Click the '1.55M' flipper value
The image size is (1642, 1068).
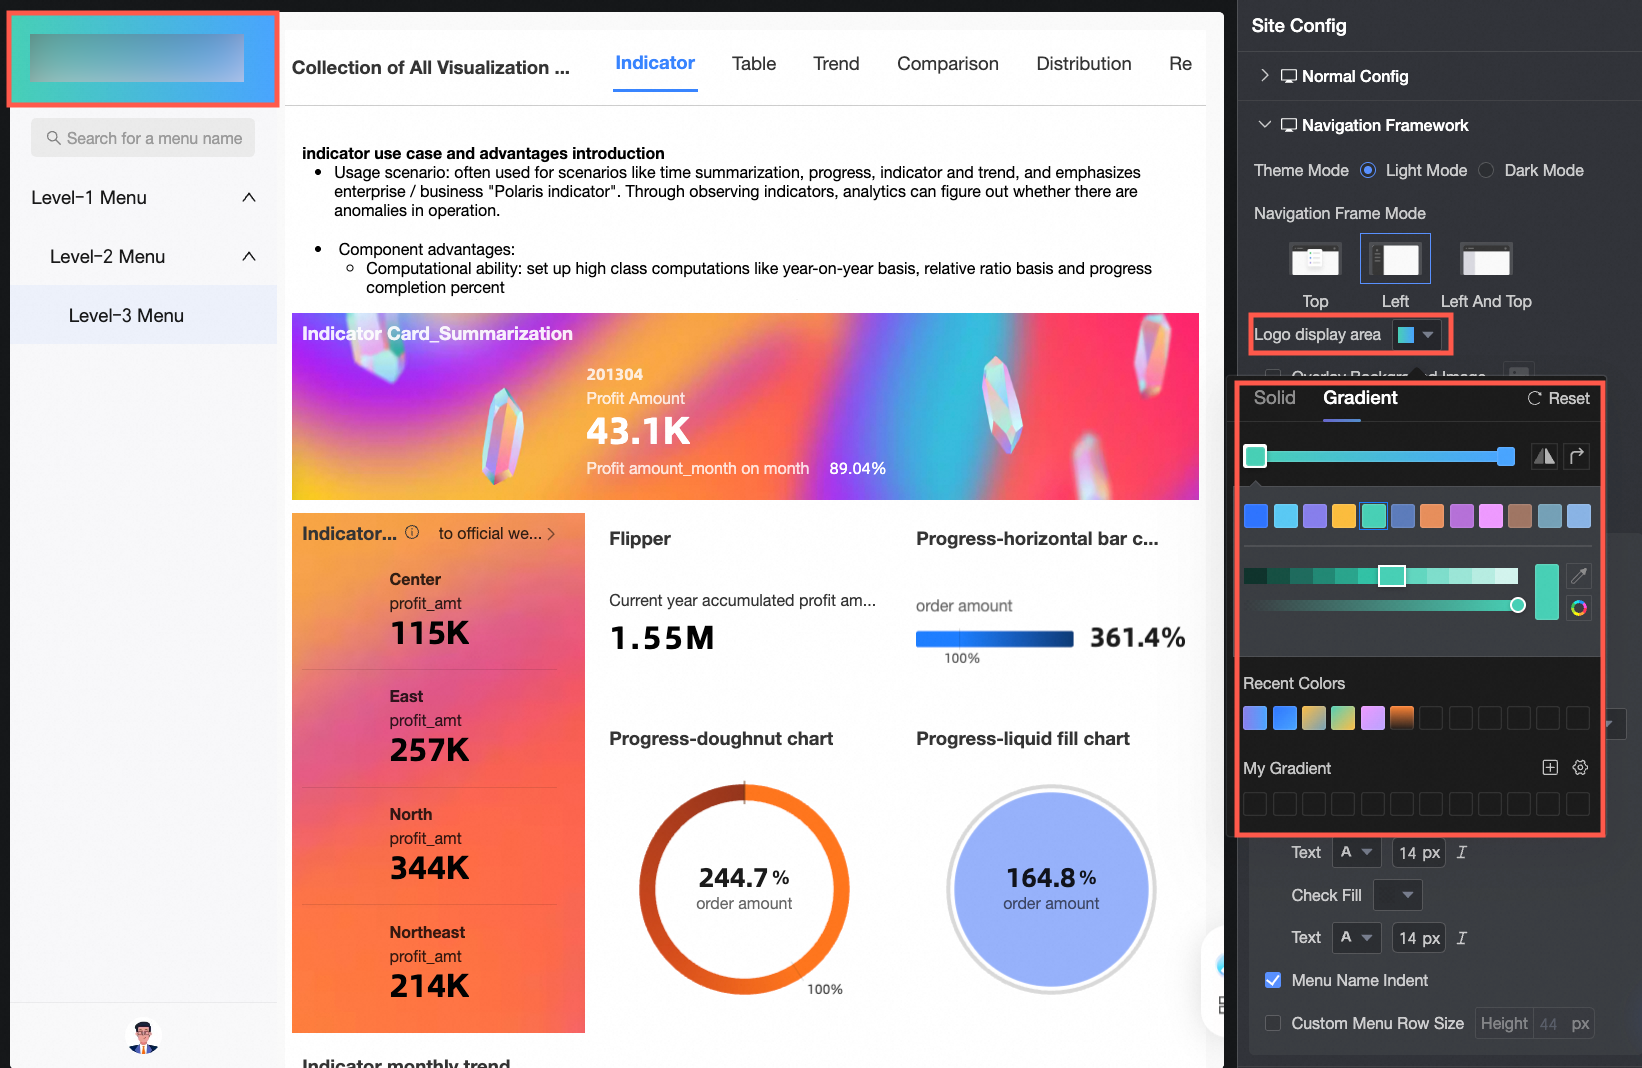[x=662, y=638]
